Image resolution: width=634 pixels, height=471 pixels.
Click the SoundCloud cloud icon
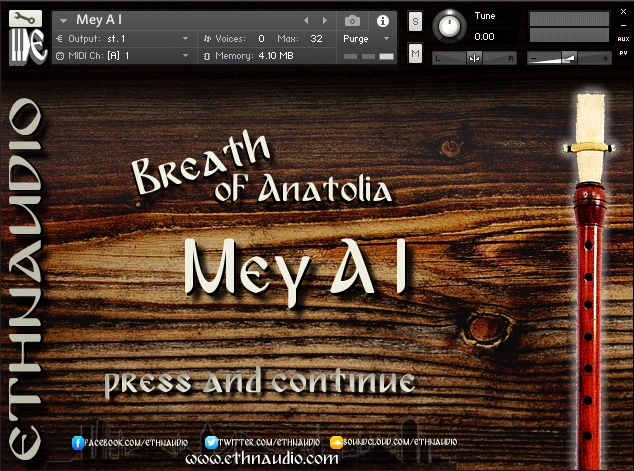[336, 442]
